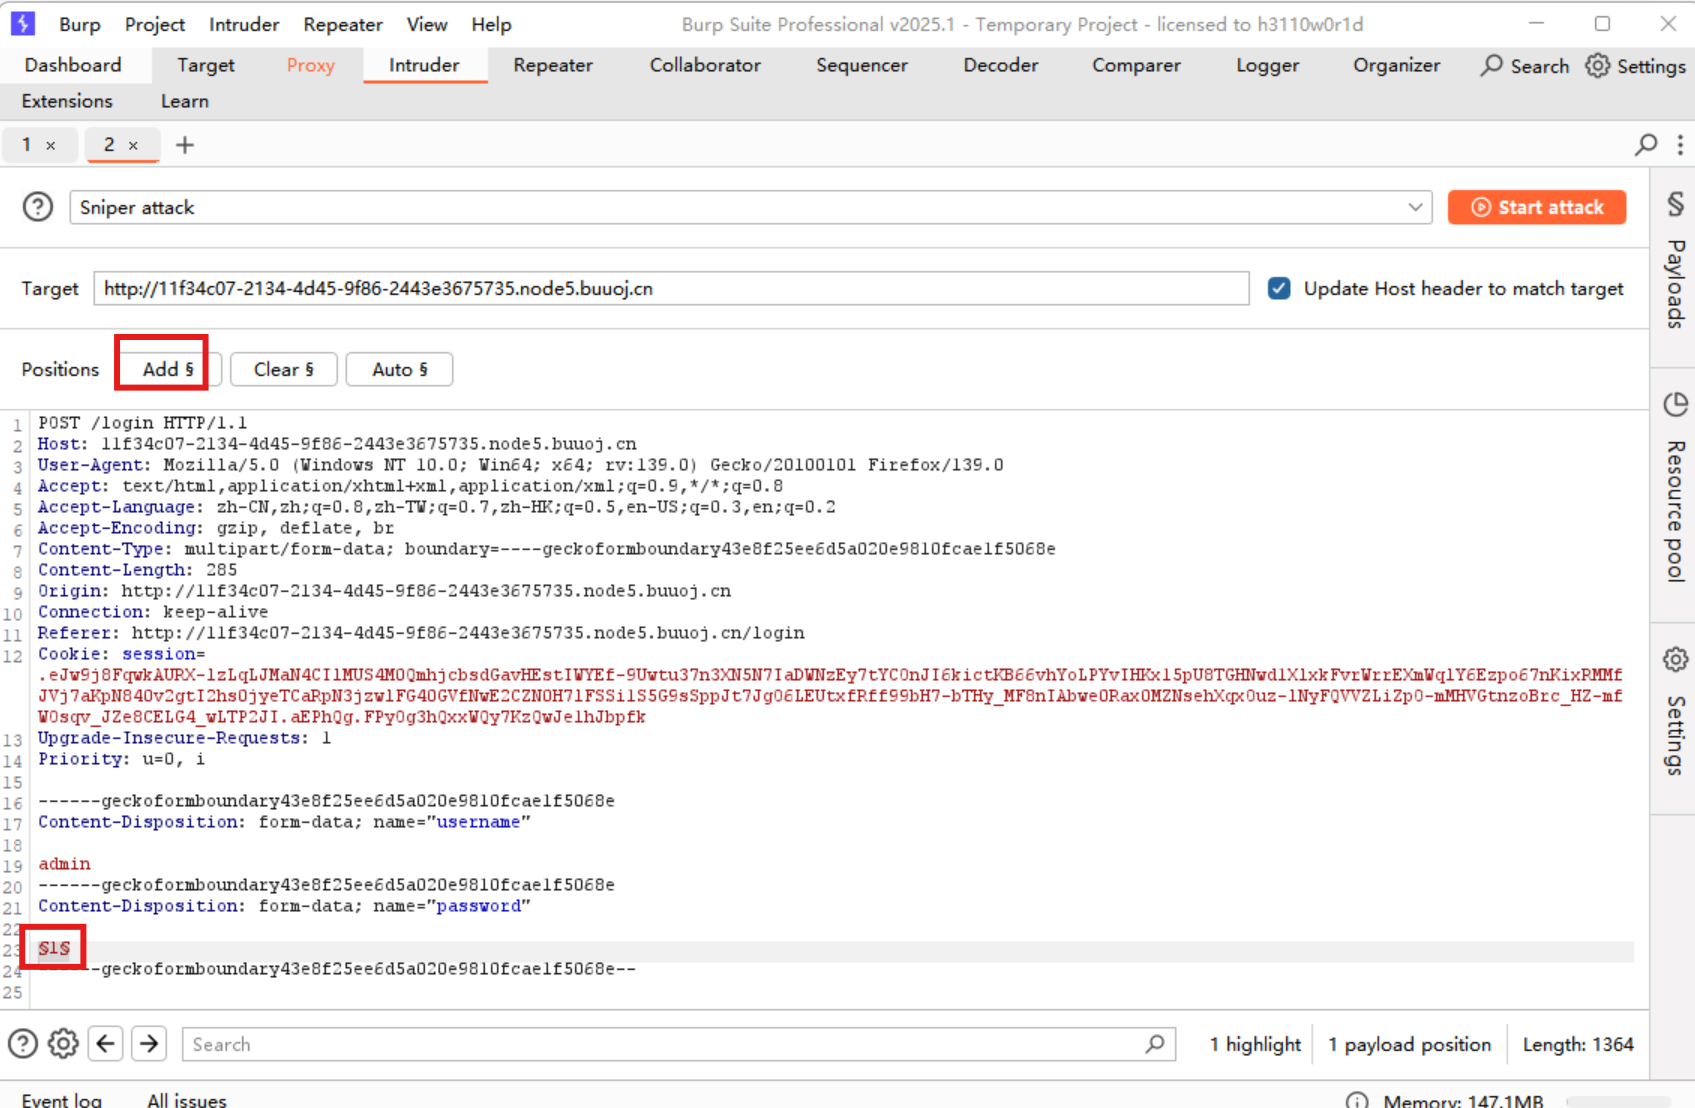This screenshot has width=1695, height=1108.
Task: Switch to the Decoder tab
Action: point(1001,65)
